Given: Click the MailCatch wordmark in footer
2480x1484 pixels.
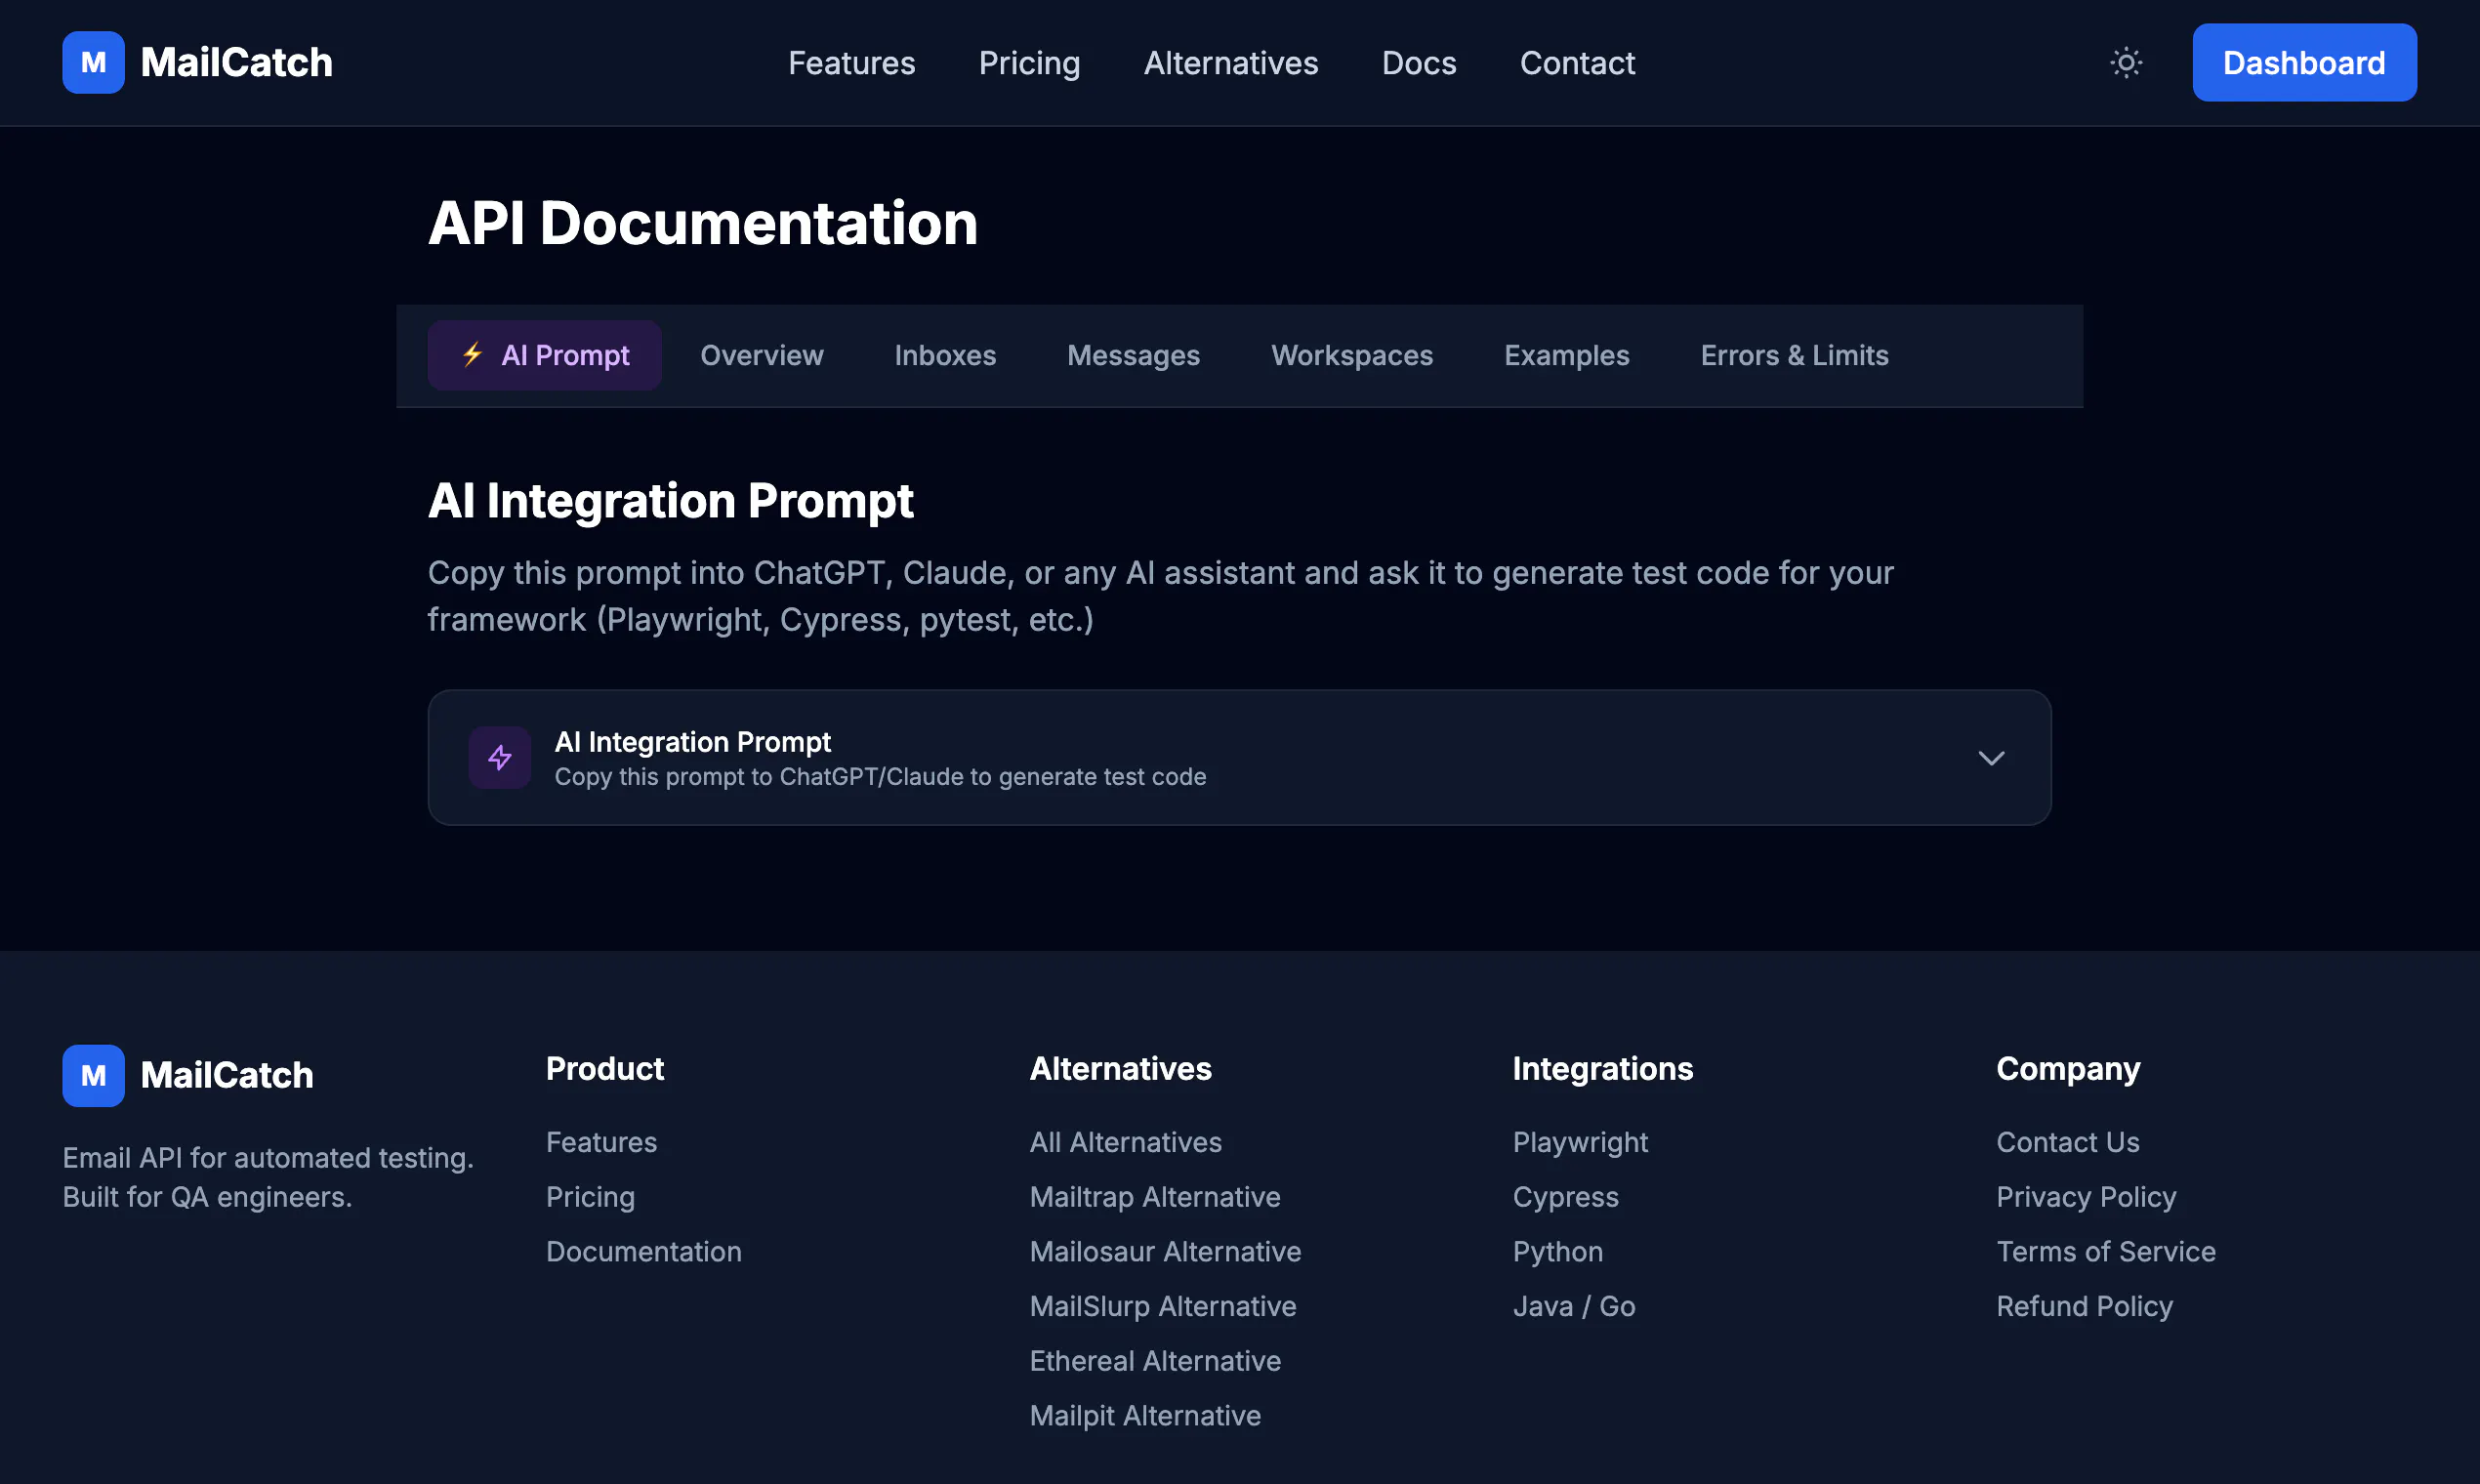Looking at the screenshot, I should coord(227,1075).
